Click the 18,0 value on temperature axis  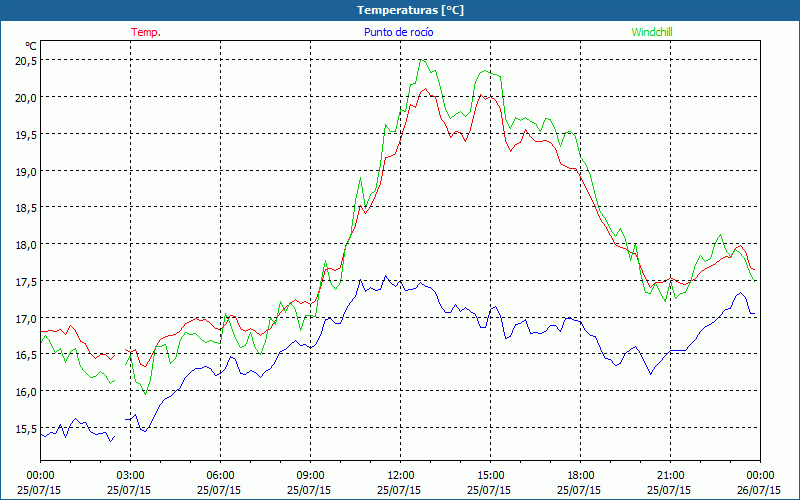27,244
